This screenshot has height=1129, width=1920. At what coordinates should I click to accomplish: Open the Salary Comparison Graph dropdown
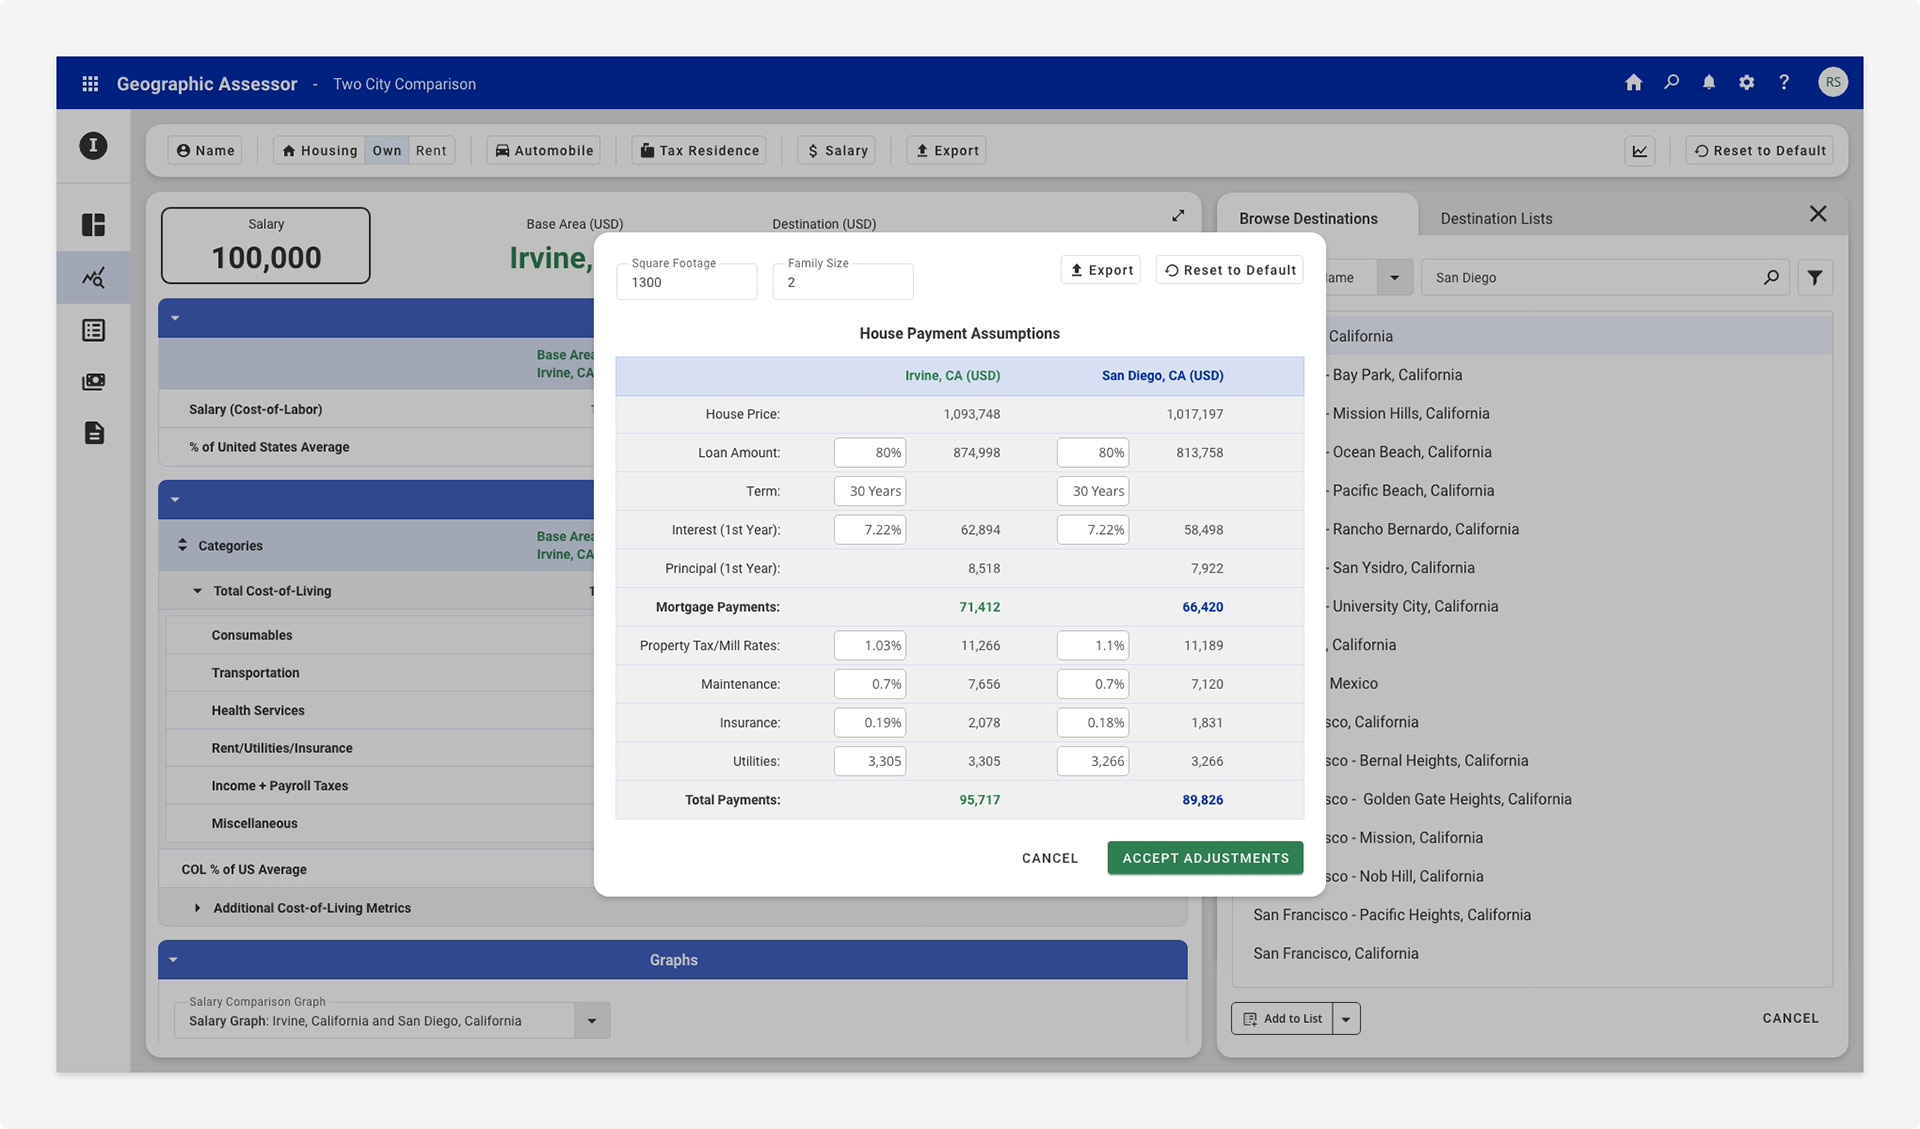point(592,1021)
